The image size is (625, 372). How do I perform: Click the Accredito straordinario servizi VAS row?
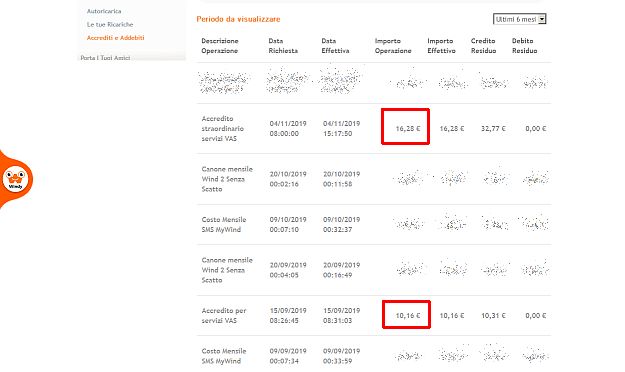pos(374,128)
